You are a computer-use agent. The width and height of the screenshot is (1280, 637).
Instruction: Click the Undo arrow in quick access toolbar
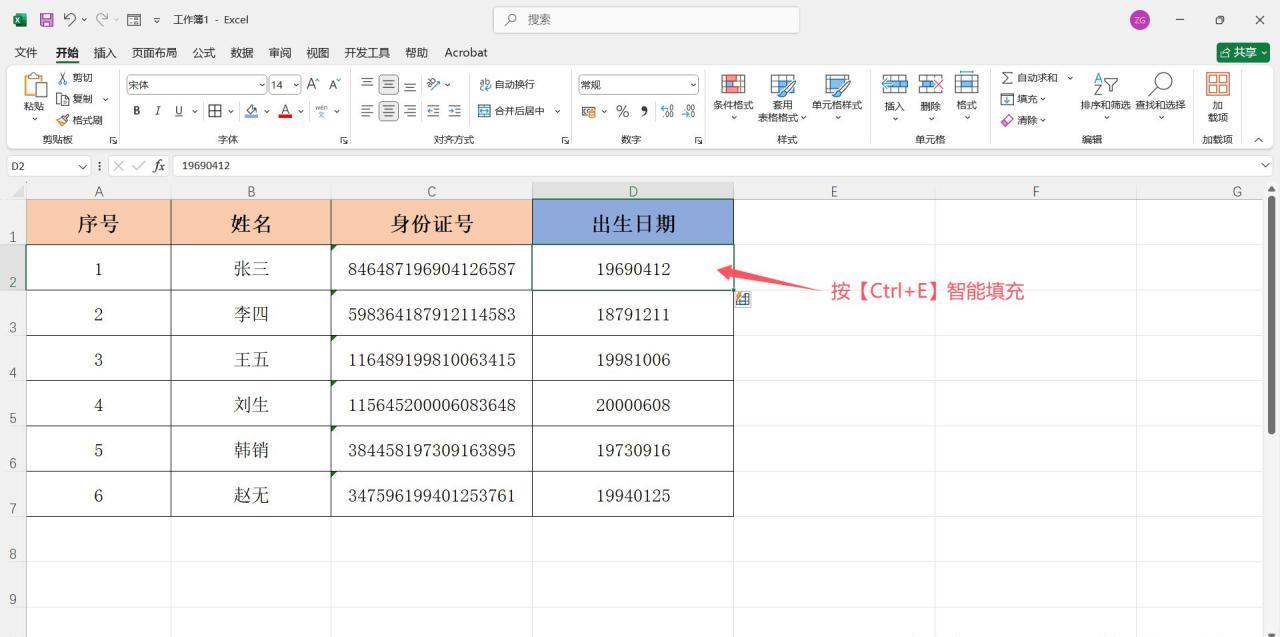[70, 20]
